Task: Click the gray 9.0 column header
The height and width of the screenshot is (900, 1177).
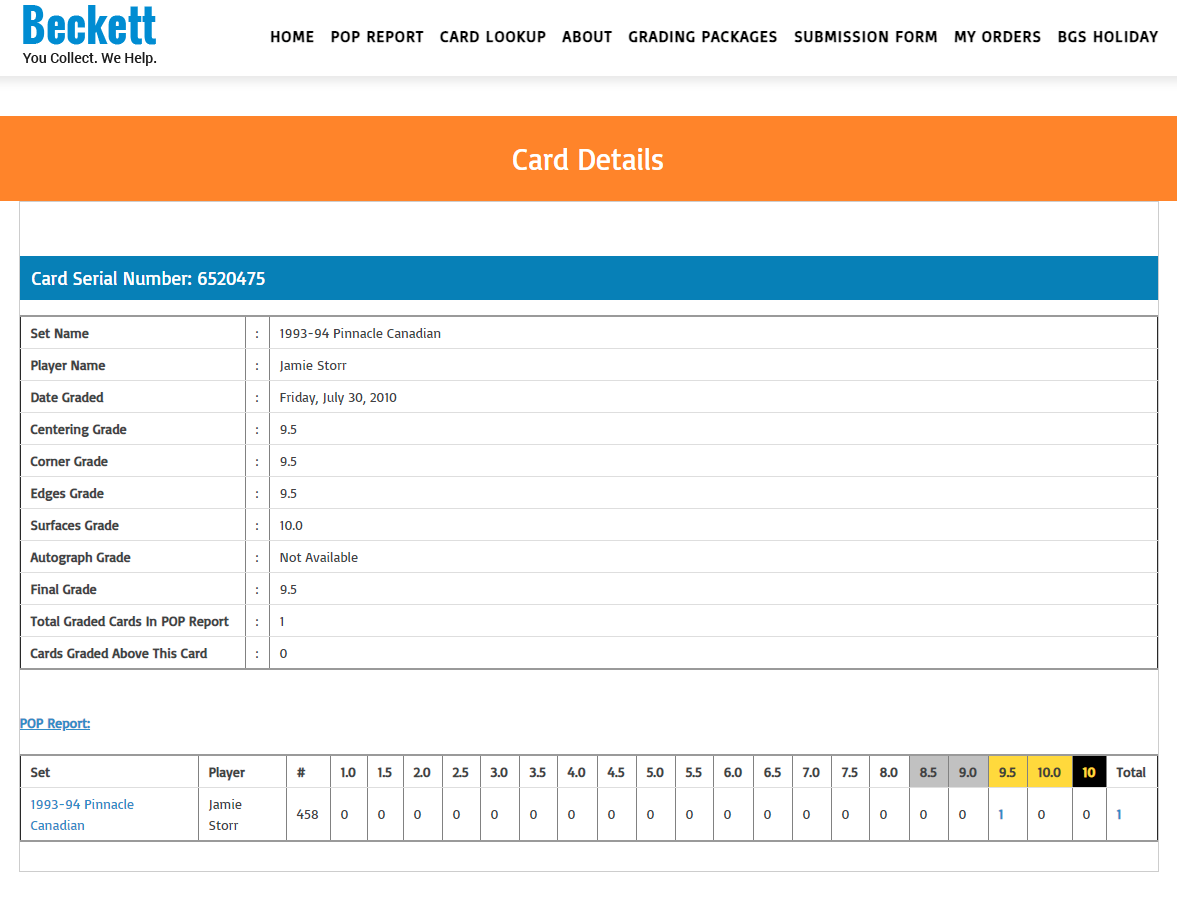Action: coord(968,772)
